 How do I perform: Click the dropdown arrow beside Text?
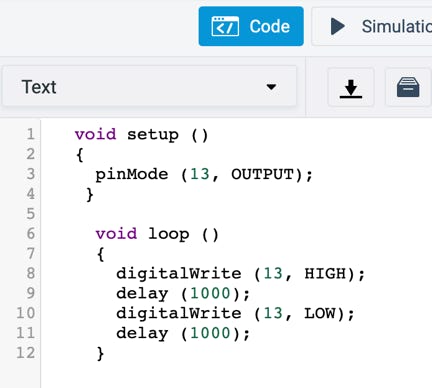[x=271, y=87]
